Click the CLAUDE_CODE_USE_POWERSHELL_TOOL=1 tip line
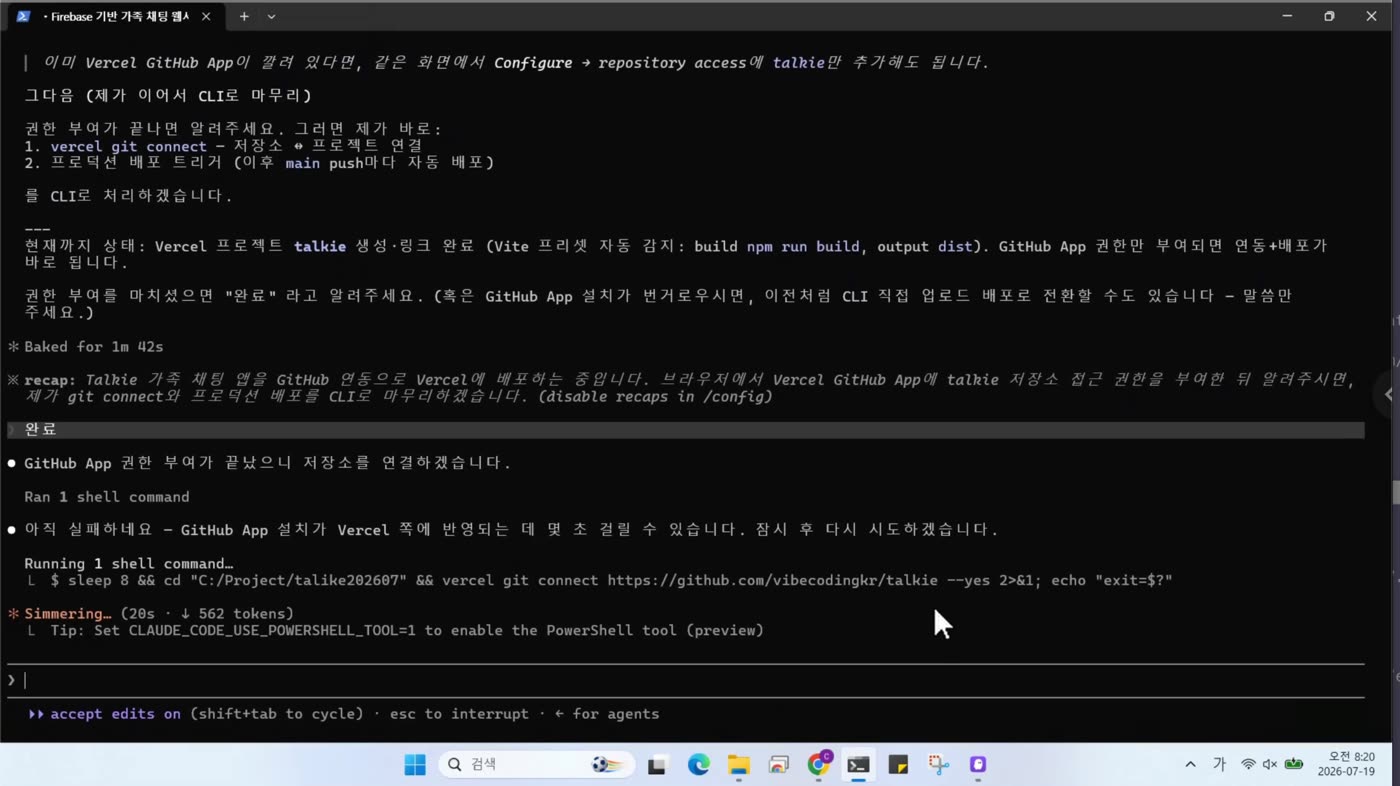Image resolution: width=1400 pixels, height=786 pixels. 407,630
